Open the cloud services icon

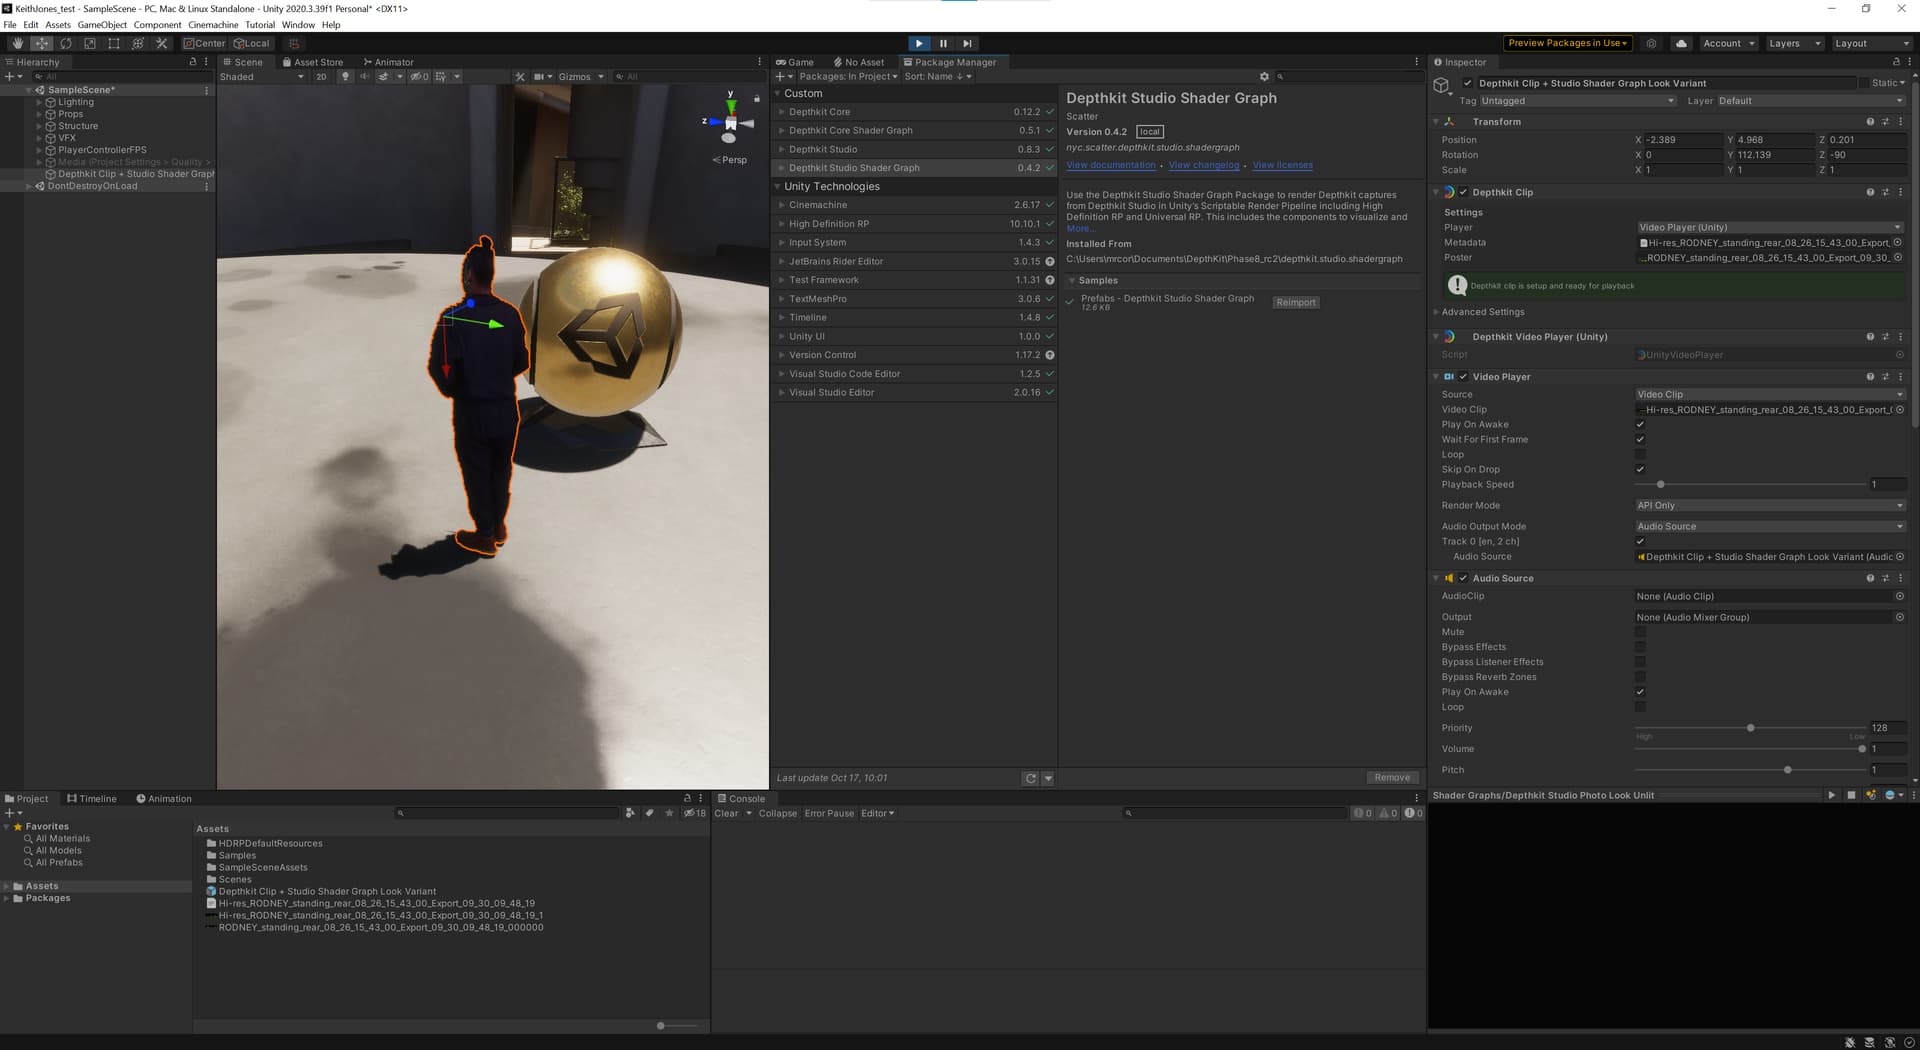pos(1682,43)
